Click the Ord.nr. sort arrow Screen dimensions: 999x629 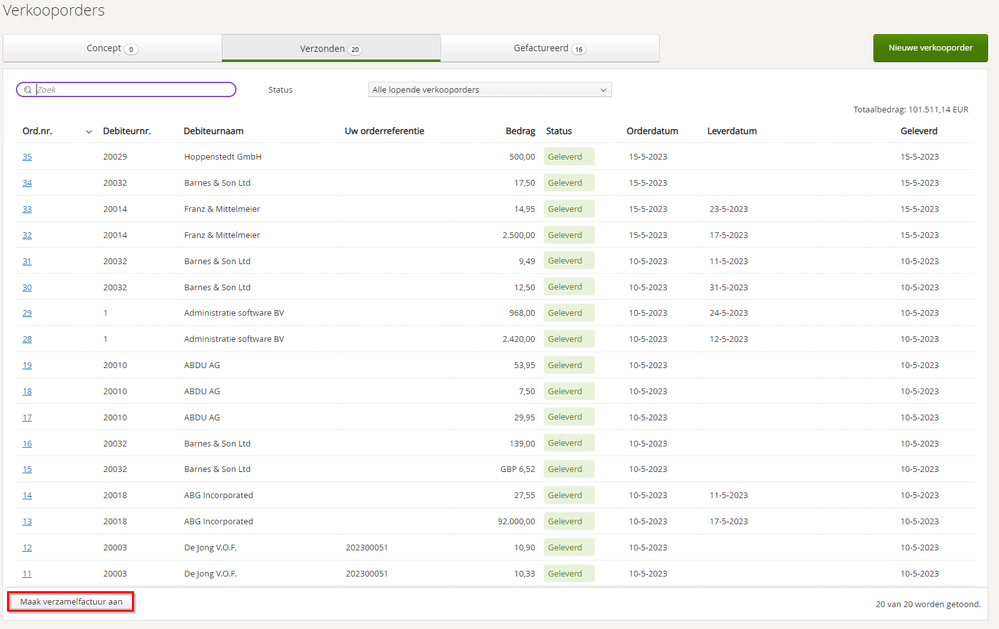click(x=89, y=132)
